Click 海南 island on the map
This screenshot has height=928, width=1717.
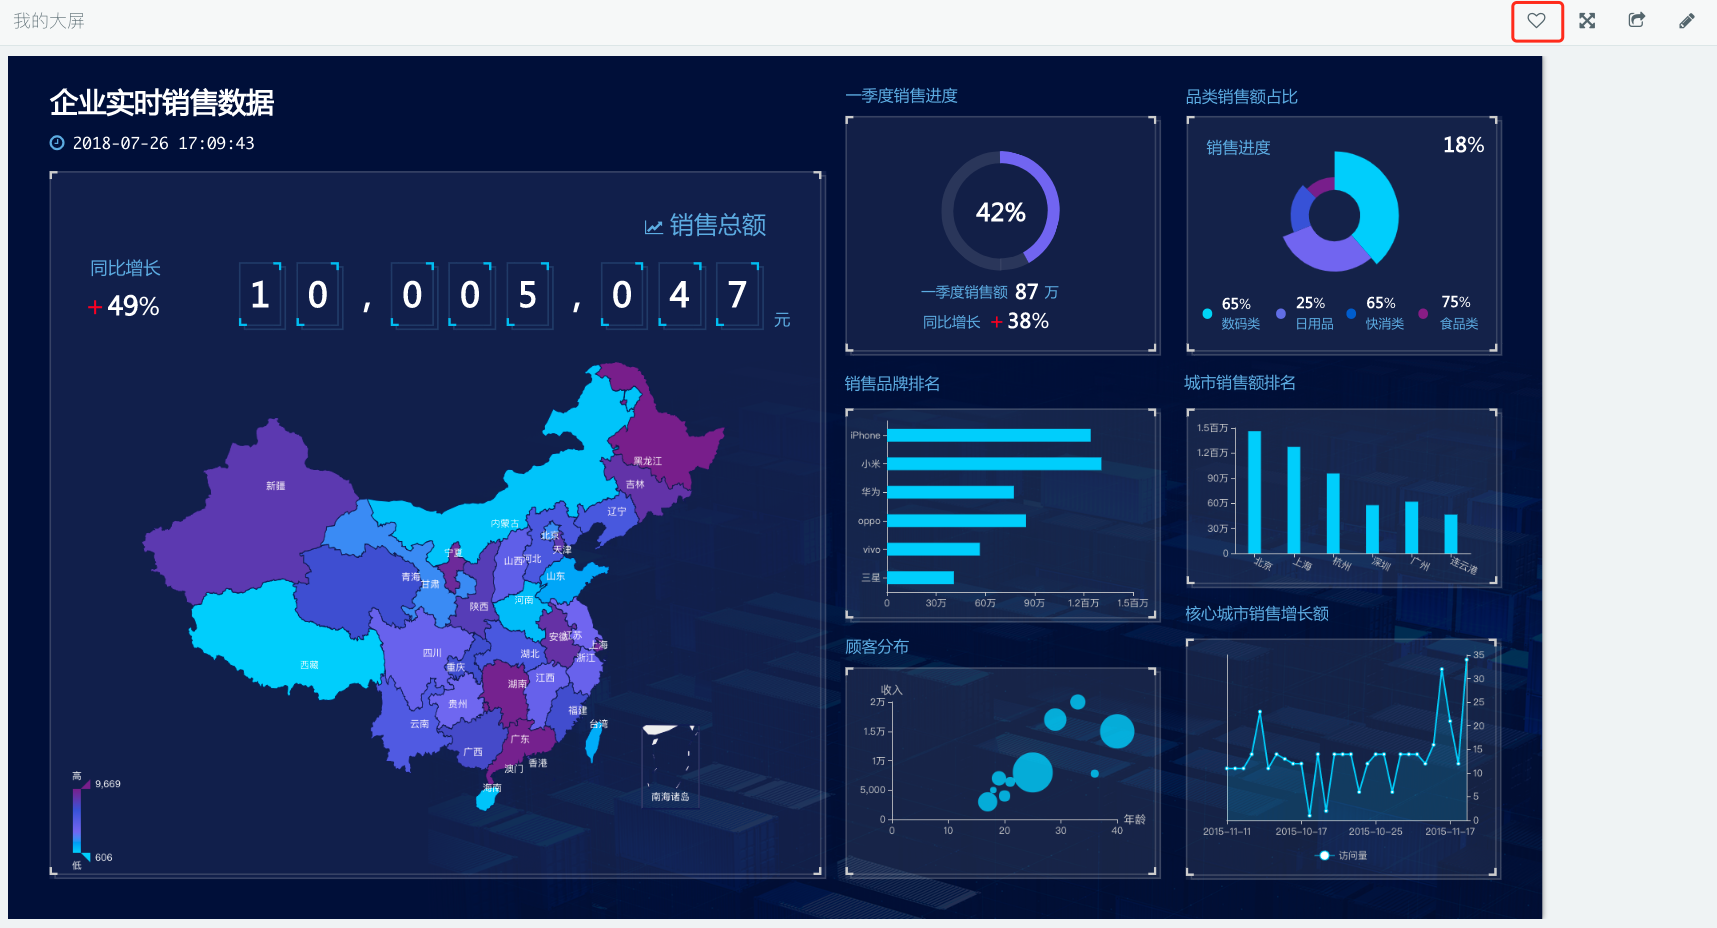pyautogui.click(x=487, y=798)
